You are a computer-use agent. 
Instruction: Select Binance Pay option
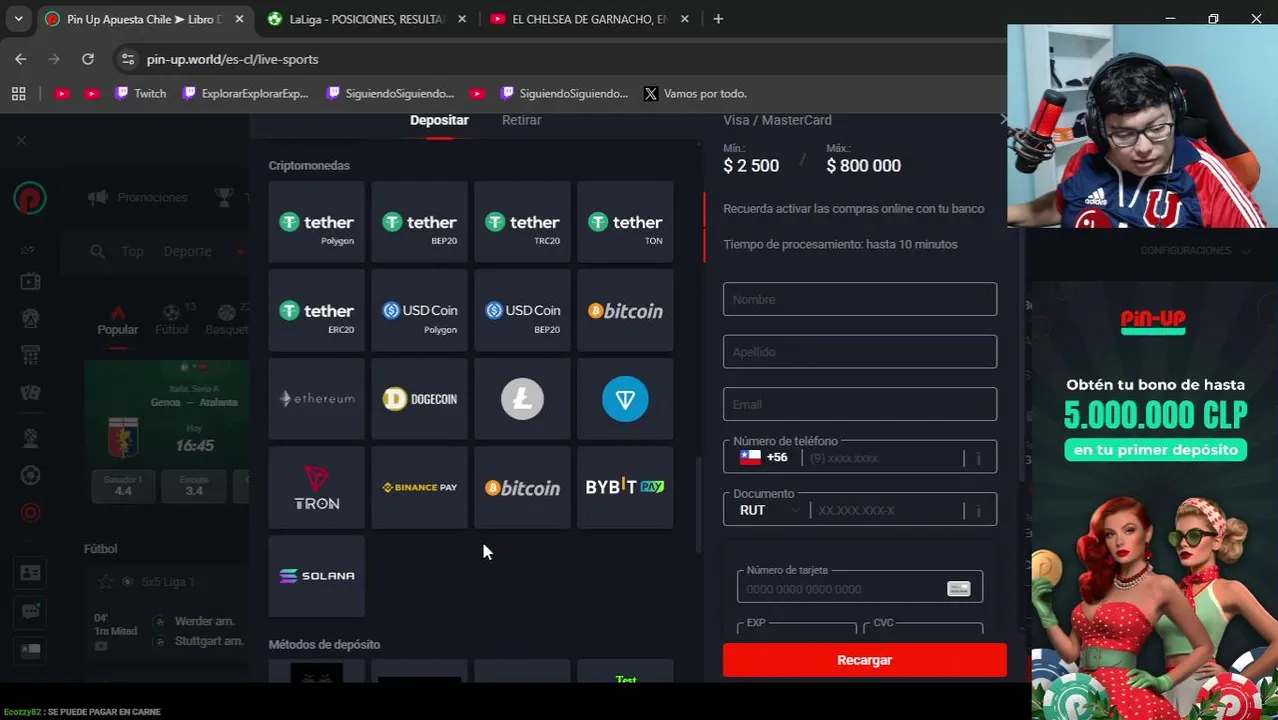click(x=419, y=488)
